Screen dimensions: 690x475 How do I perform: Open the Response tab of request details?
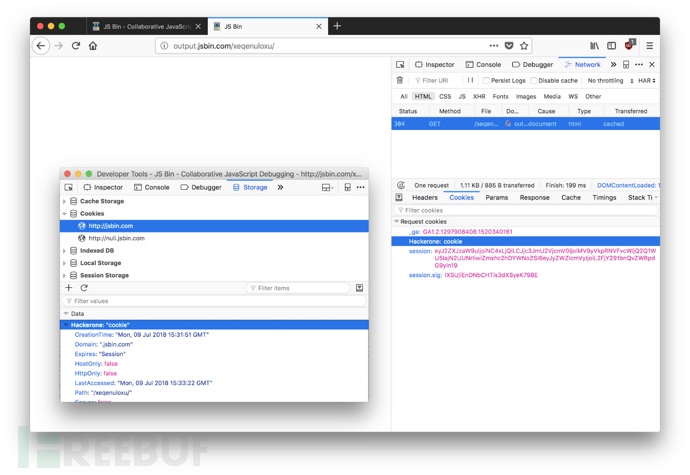click(534, 198)
